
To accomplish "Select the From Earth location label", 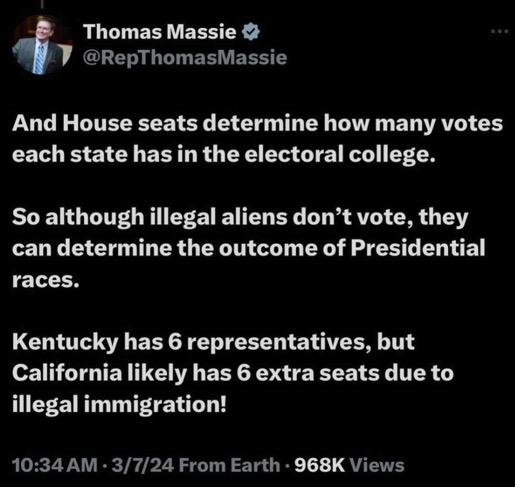I will (230, 465).
